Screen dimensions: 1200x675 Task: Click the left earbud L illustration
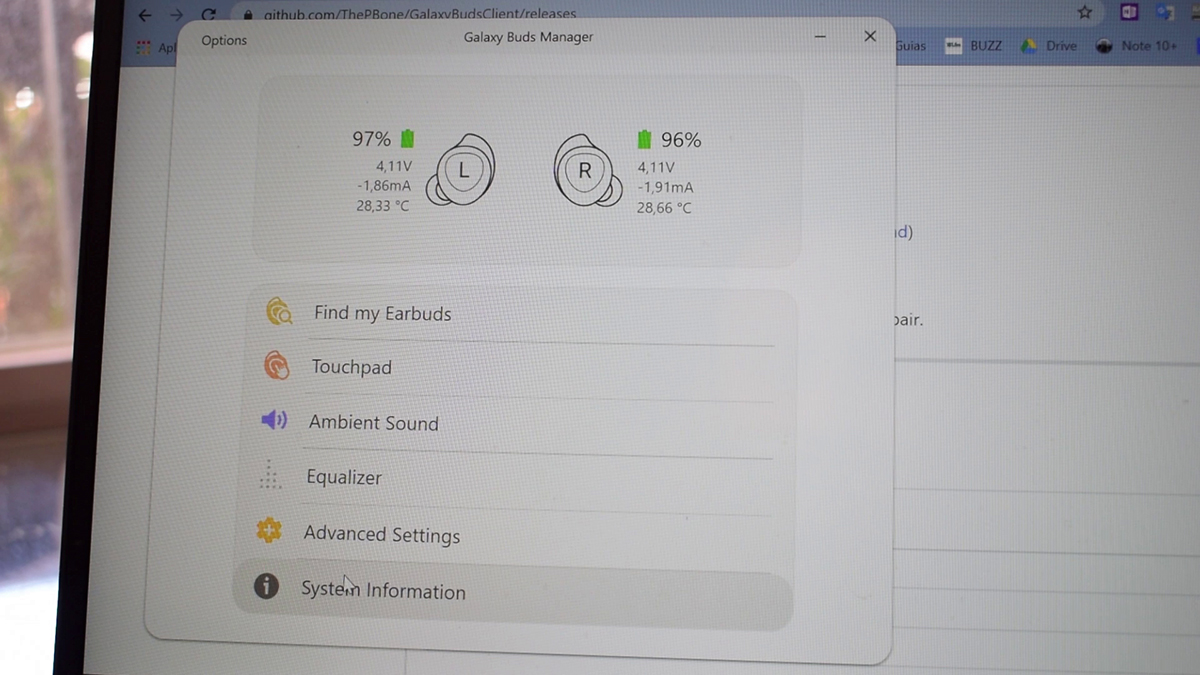460,171
